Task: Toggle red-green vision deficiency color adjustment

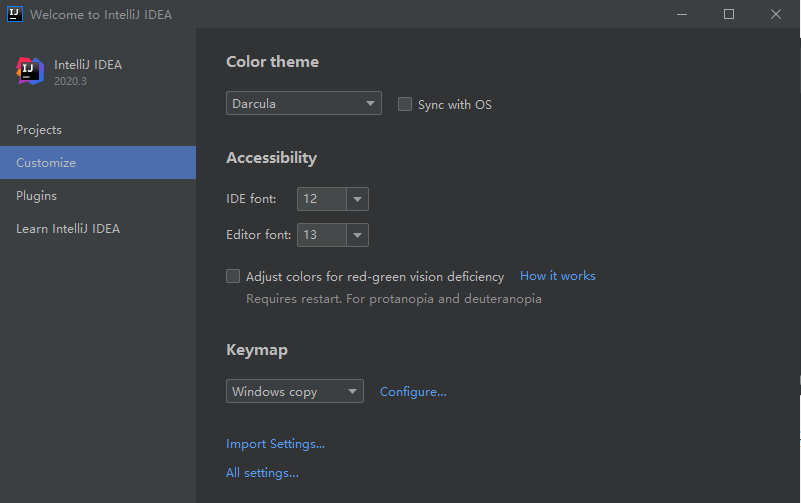Action: click(233, 276)
